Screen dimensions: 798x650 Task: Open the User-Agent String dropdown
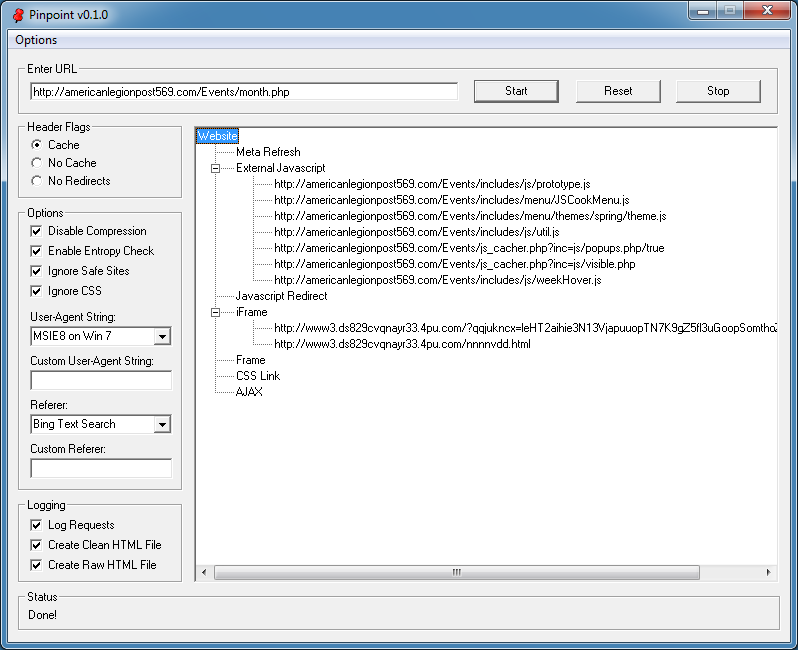tap(162, 337)
